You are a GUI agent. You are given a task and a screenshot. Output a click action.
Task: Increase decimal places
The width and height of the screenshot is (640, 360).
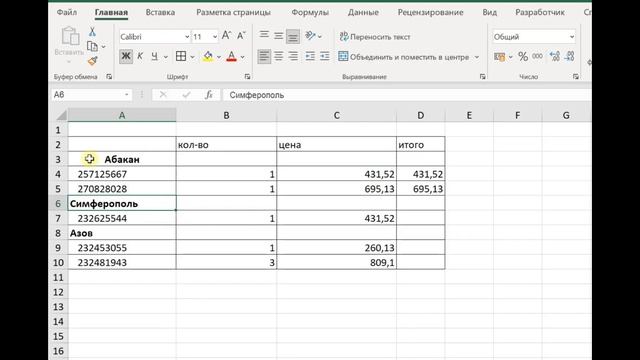(555, 56)
